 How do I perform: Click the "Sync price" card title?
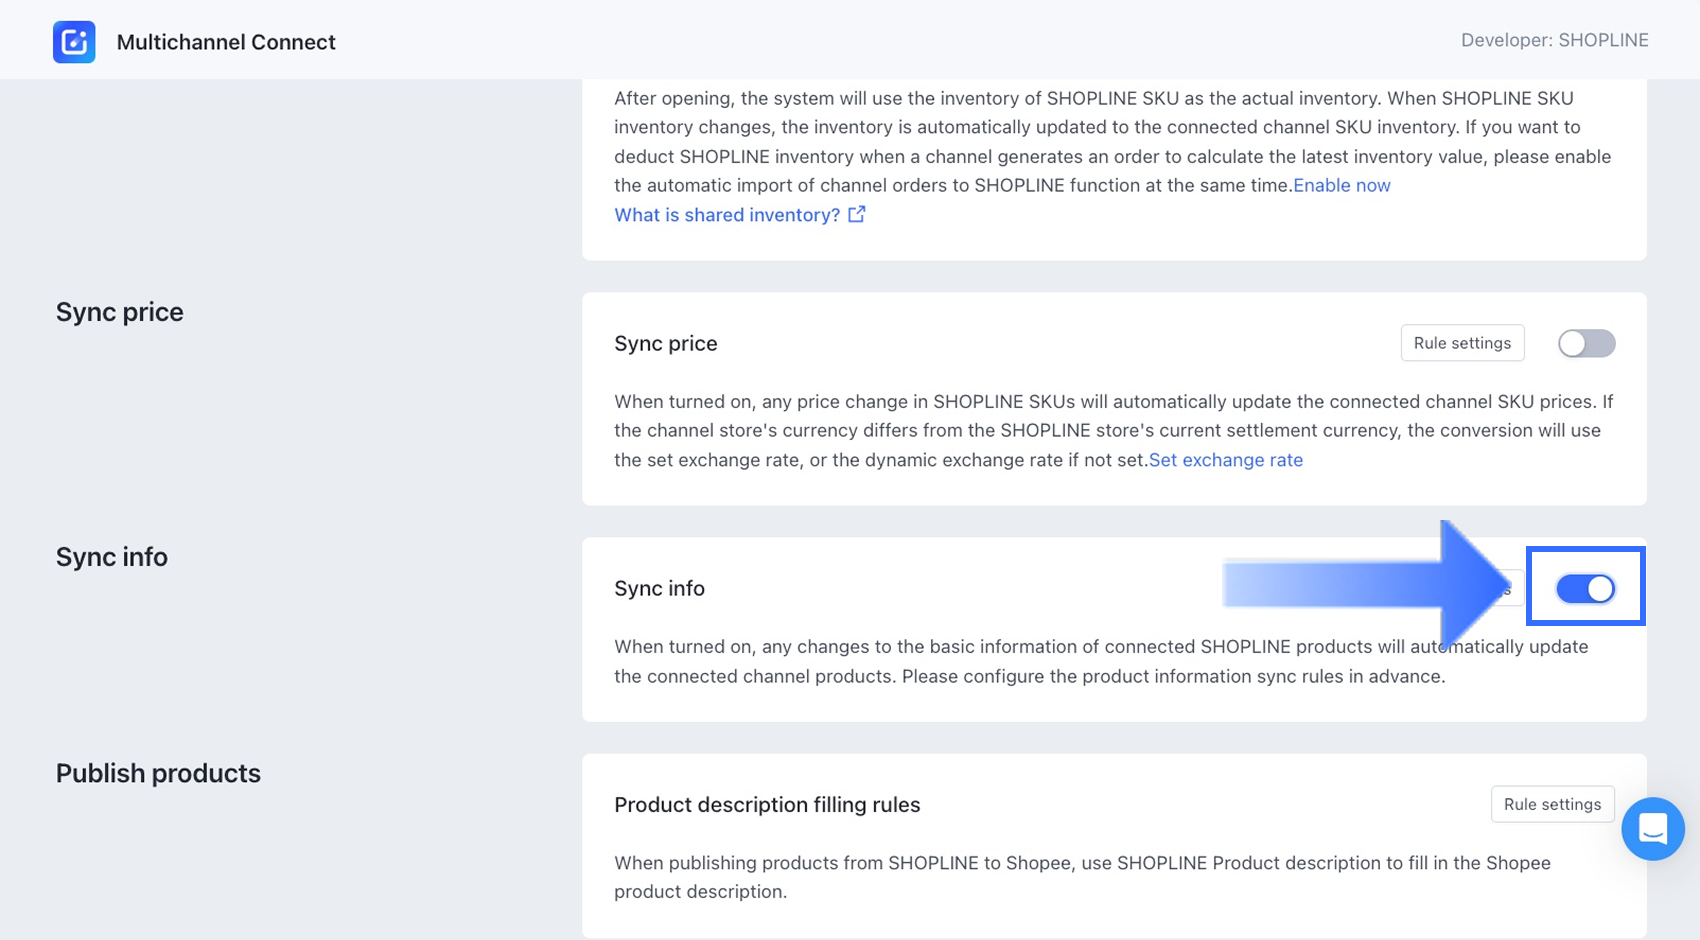click(666, 343)
